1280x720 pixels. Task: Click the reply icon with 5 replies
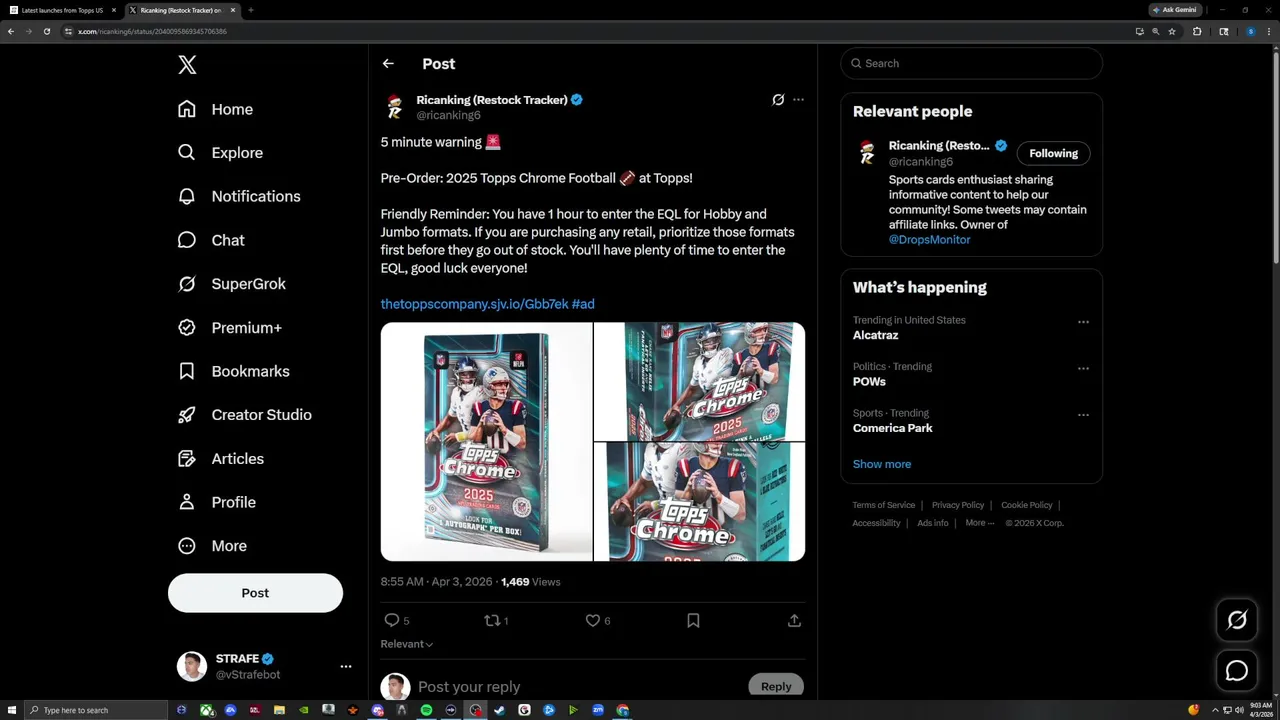coord(397,621)
